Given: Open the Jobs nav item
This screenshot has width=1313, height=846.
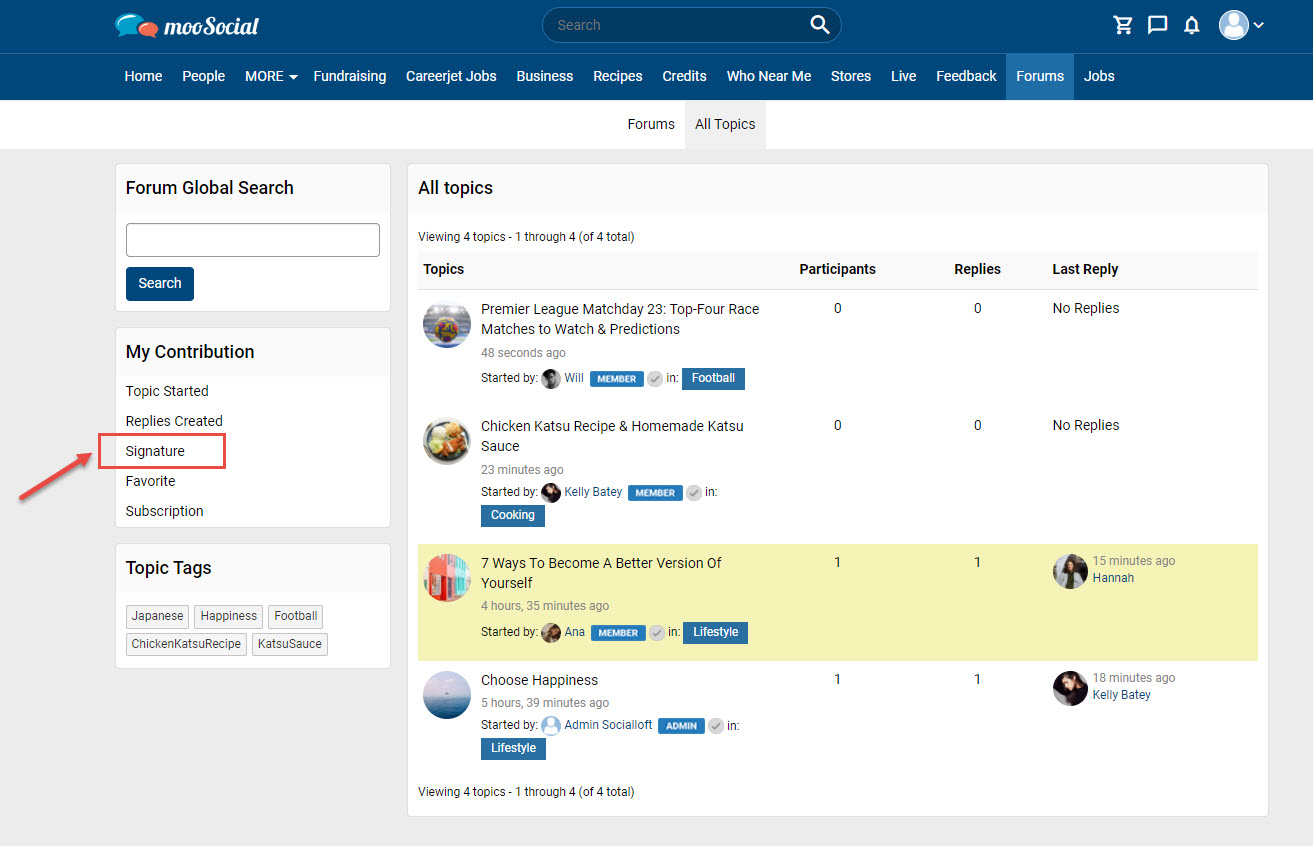Looking at the screenshot, I should pos(1099,76).
